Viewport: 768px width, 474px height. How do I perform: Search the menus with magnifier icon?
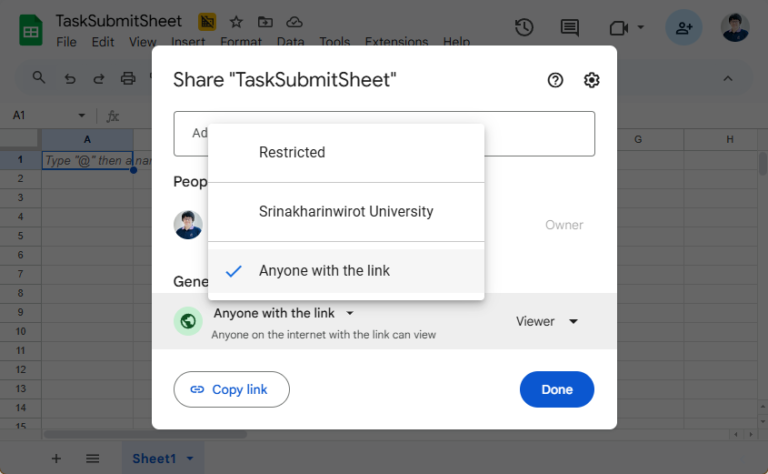click(x=39, y=77)
